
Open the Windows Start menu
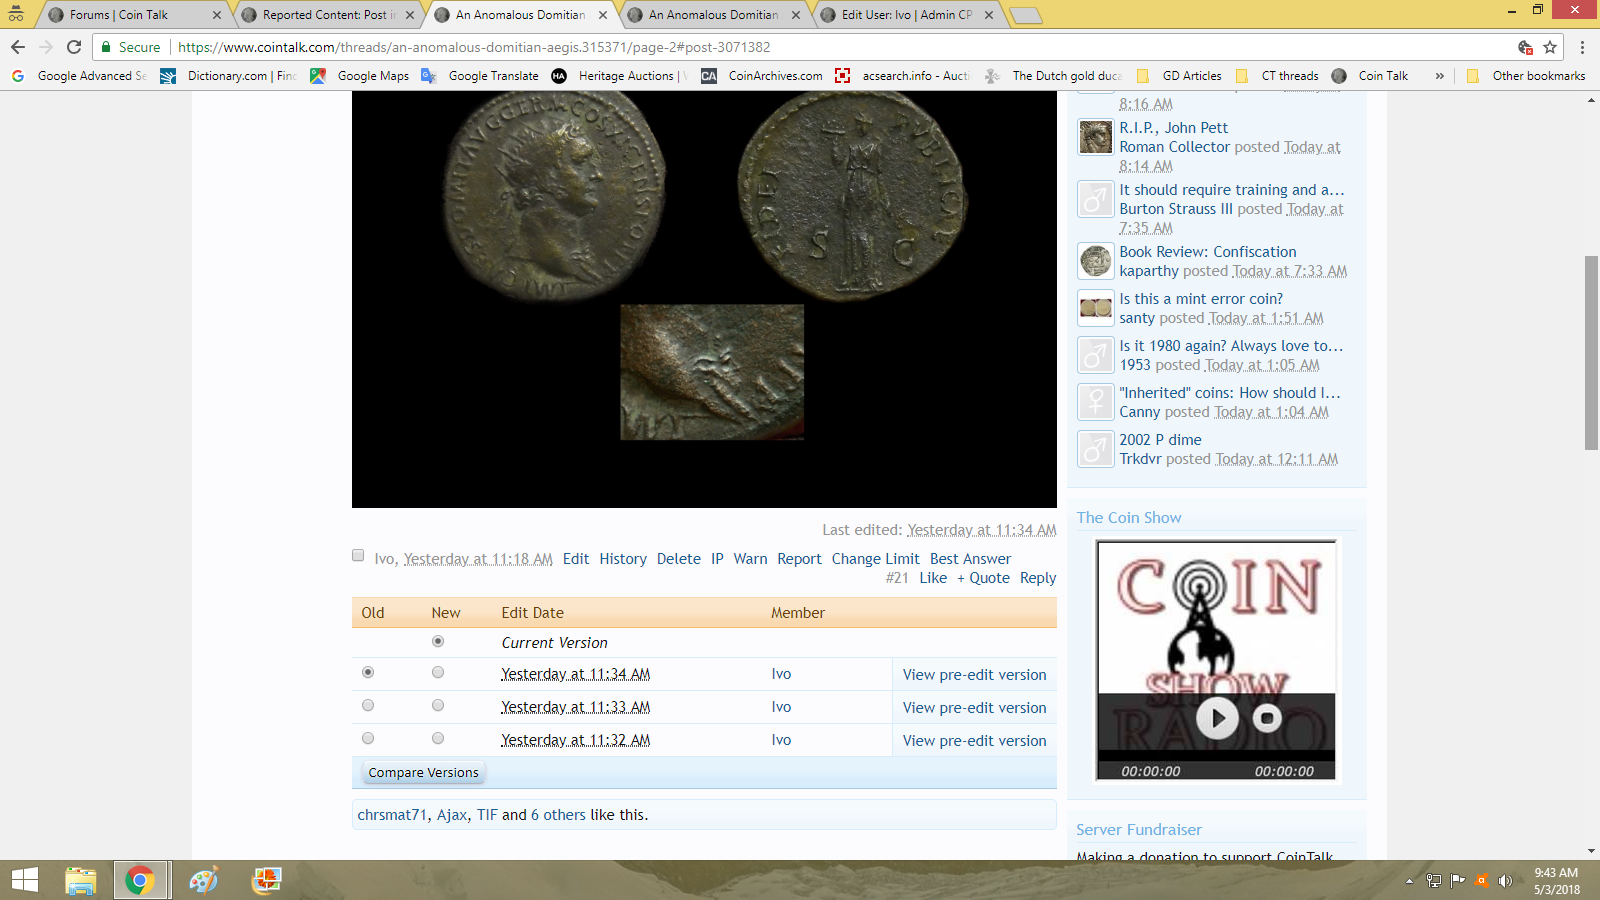24,880
